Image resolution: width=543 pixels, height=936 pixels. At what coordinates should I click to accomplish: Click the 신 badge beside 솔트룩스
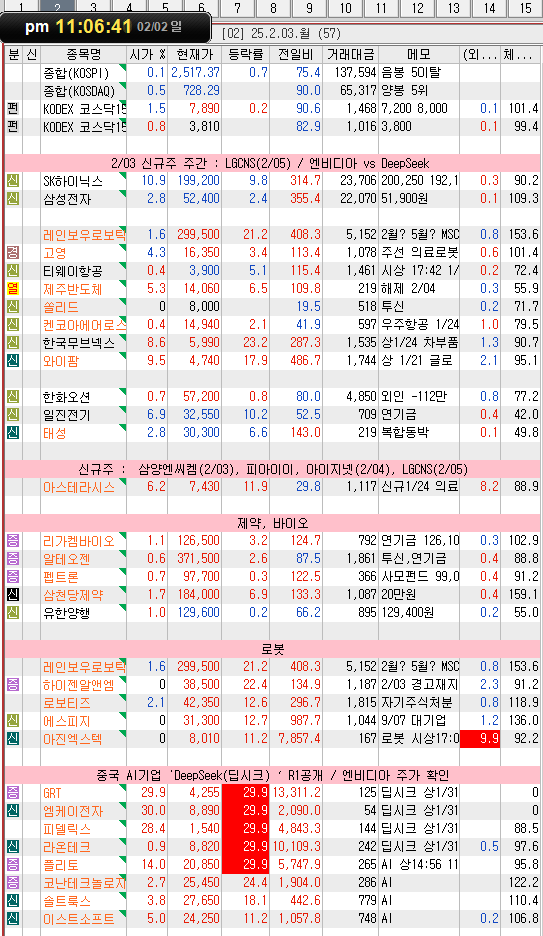pos(13,900)
